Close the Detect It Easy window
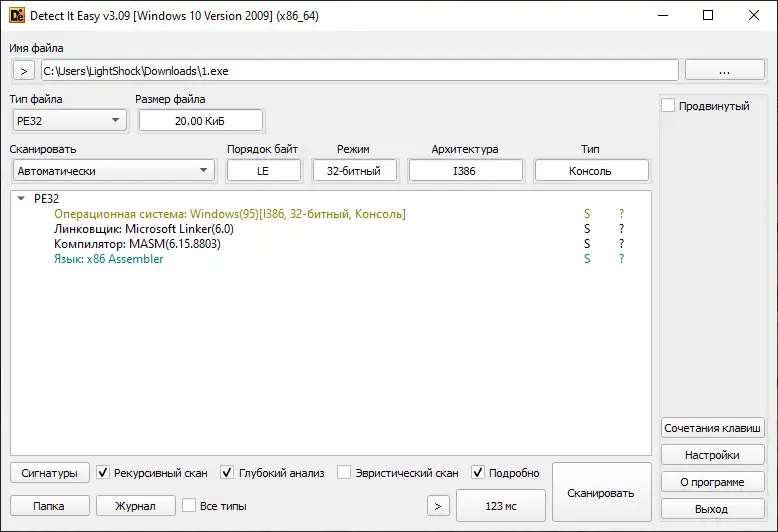778x532 pixels. point(754,15)
